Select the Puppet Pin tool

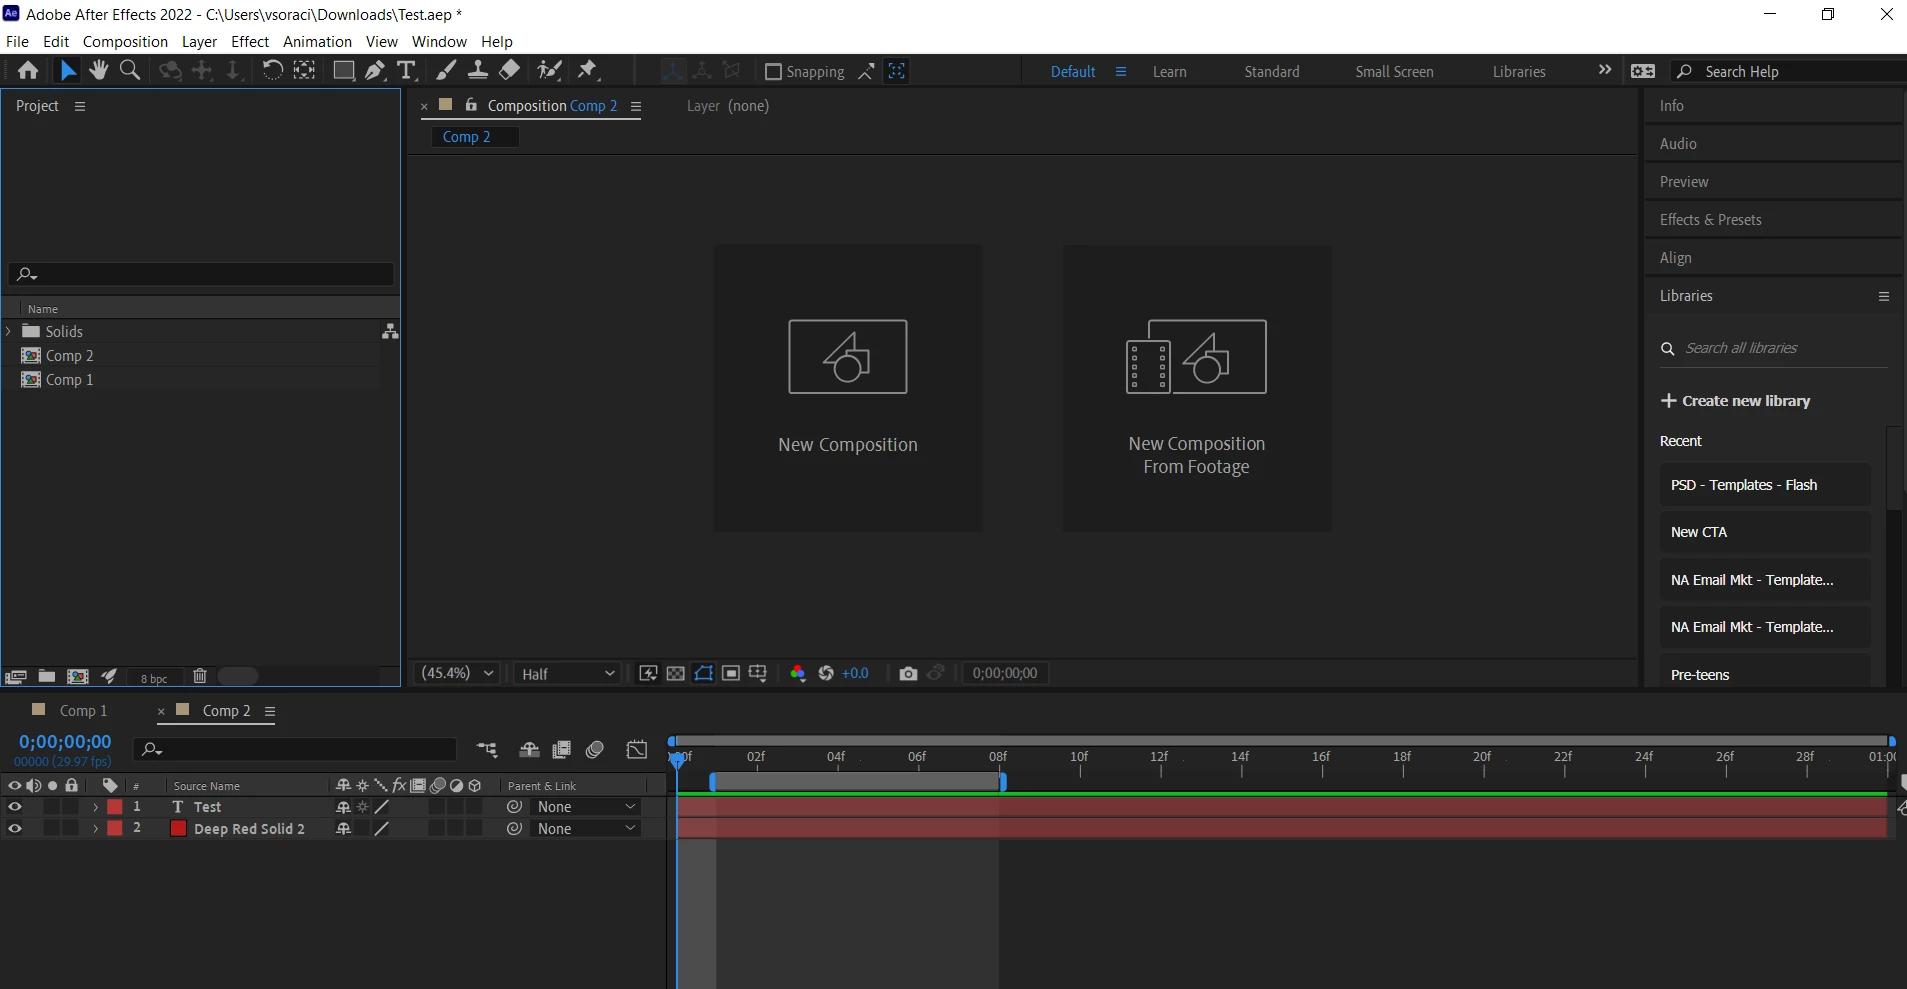[588, 71]
